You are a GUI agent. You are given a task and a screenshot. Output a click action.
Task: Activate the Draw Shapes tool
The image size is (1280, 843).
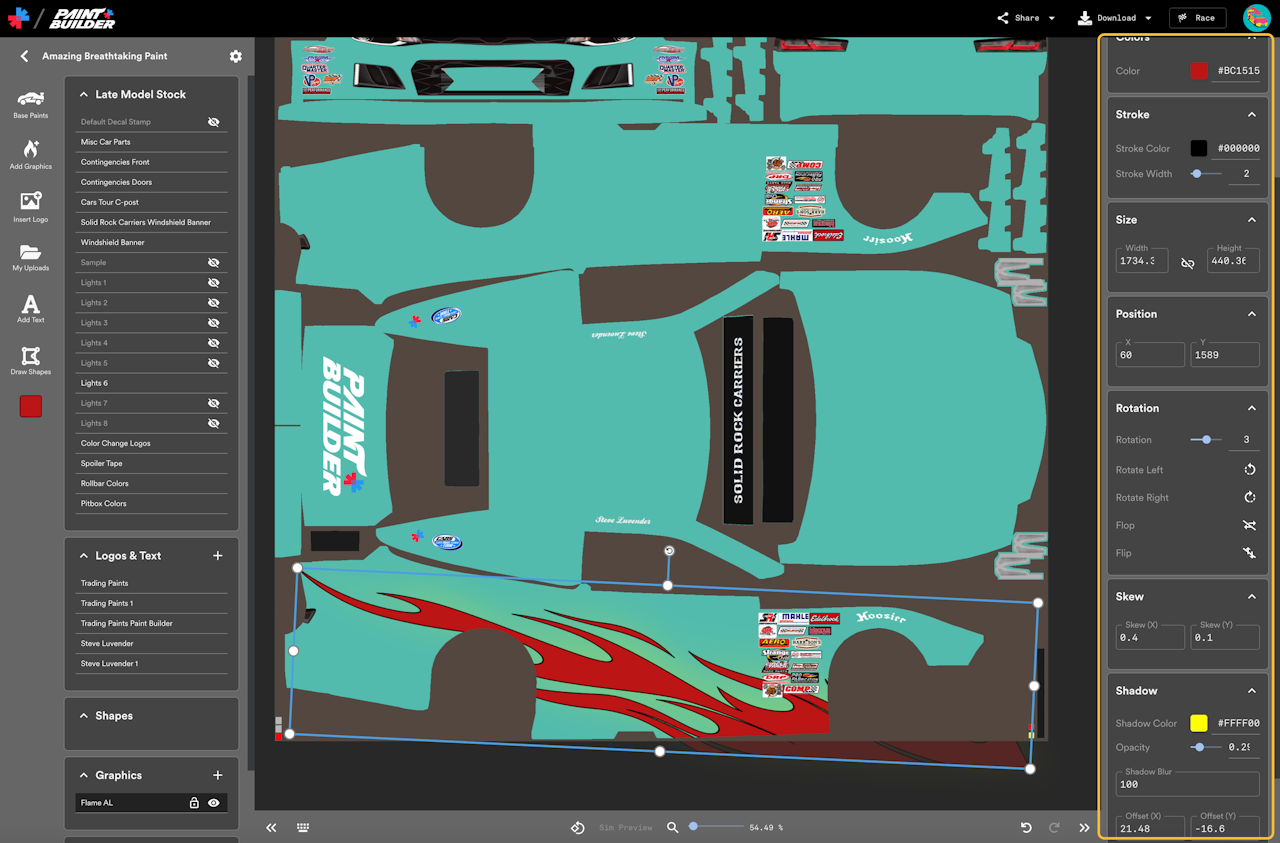(30, 360)
